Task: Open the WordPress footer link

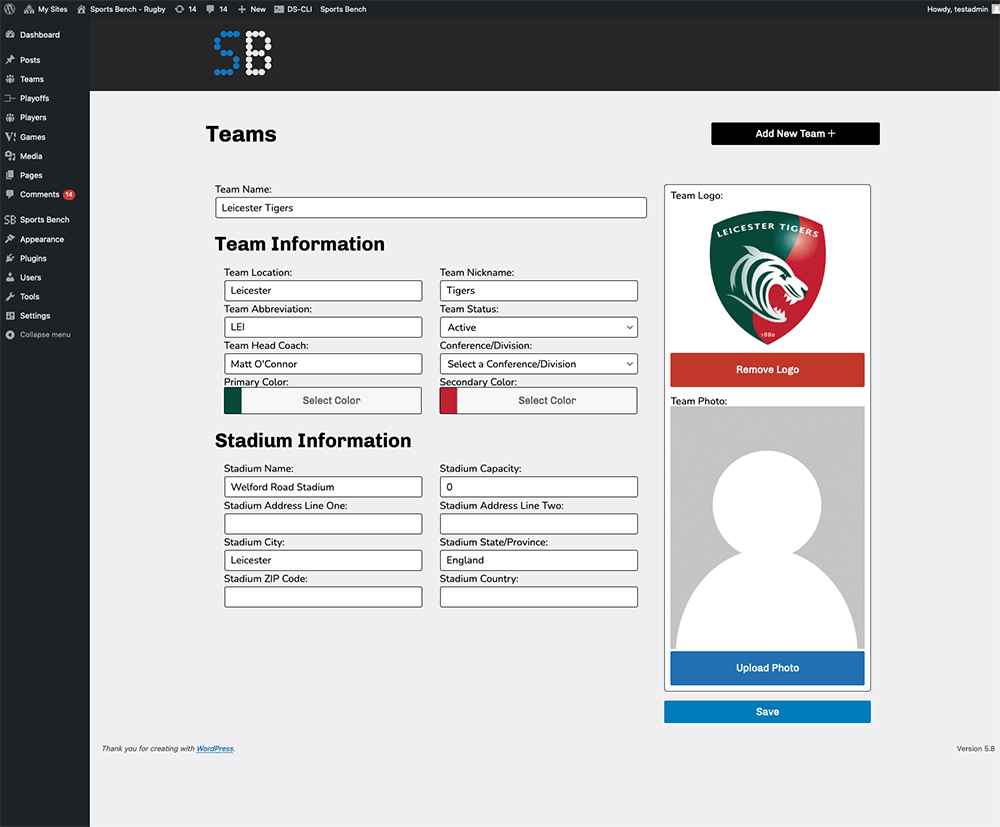Action: point(215,749)
